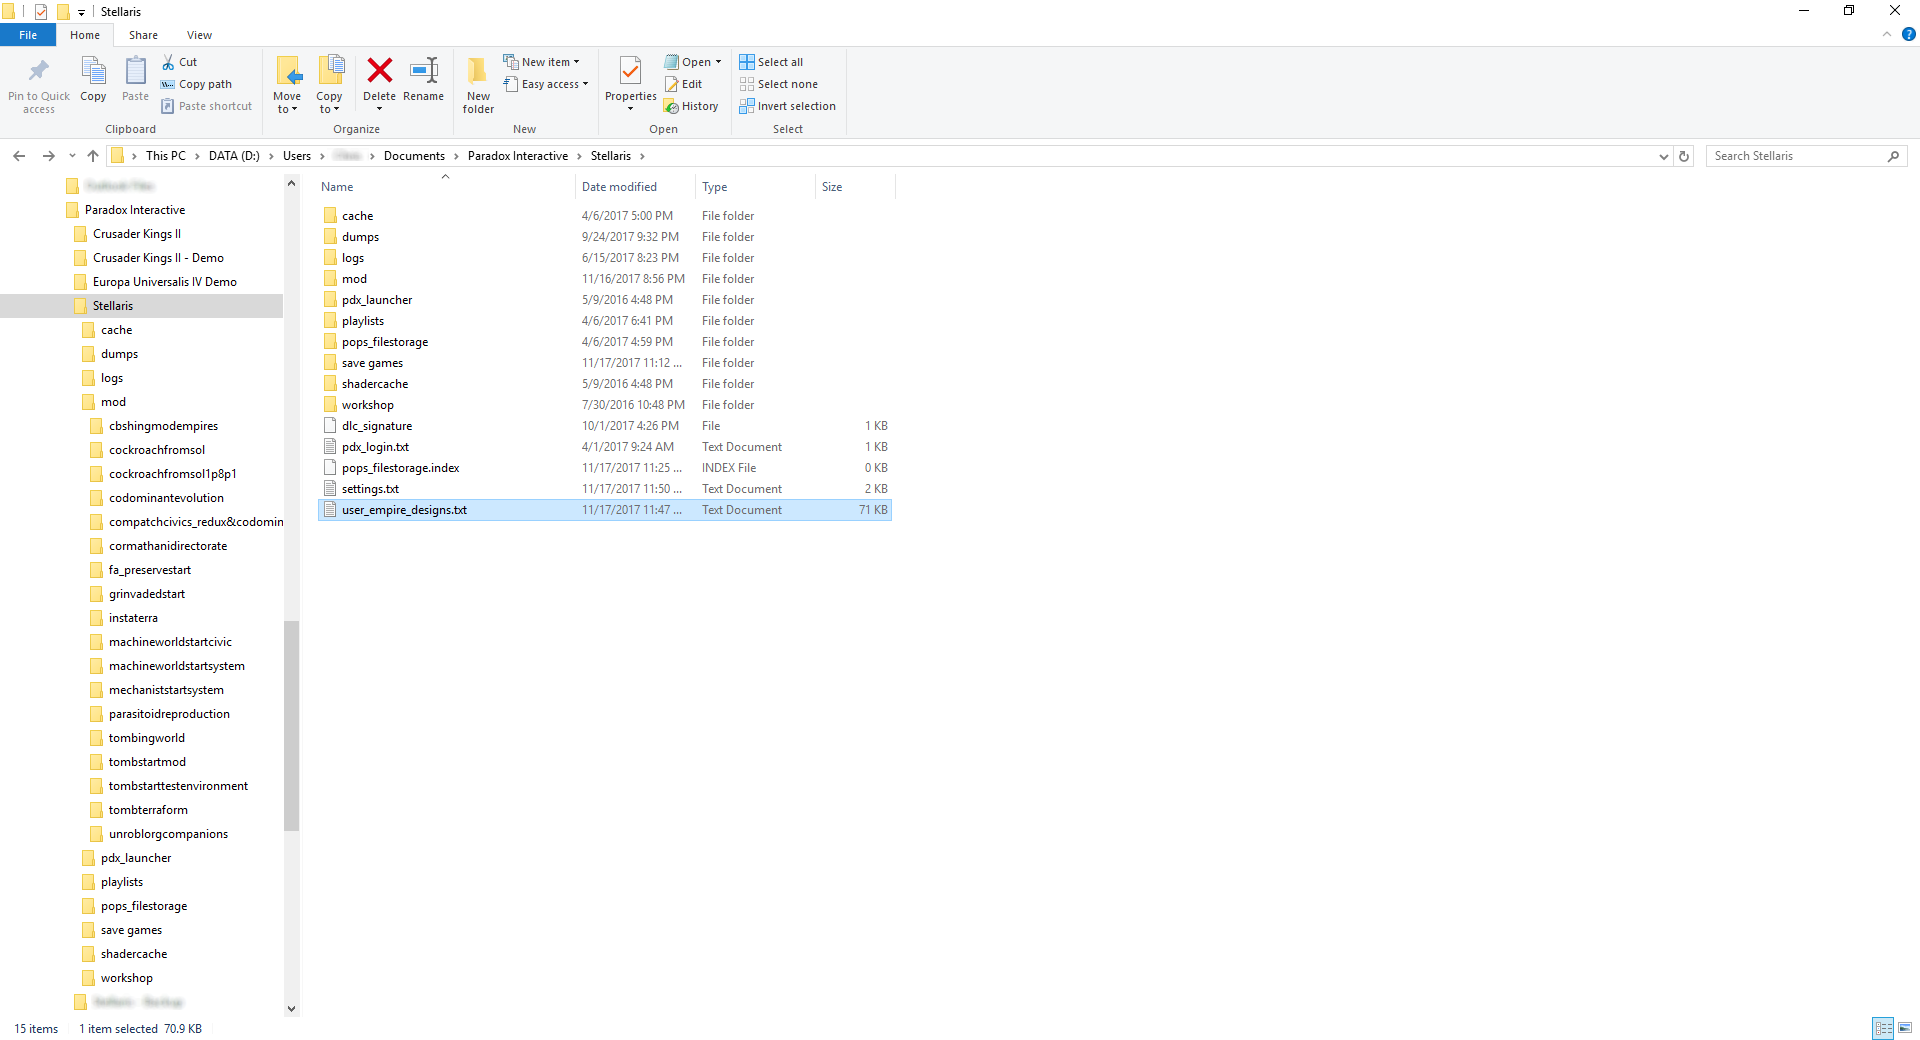This screenshot has height=1040, width=1920.
Task: Navigate to DATA (D:) breadcrumb
Action: (x=234, y=156)
